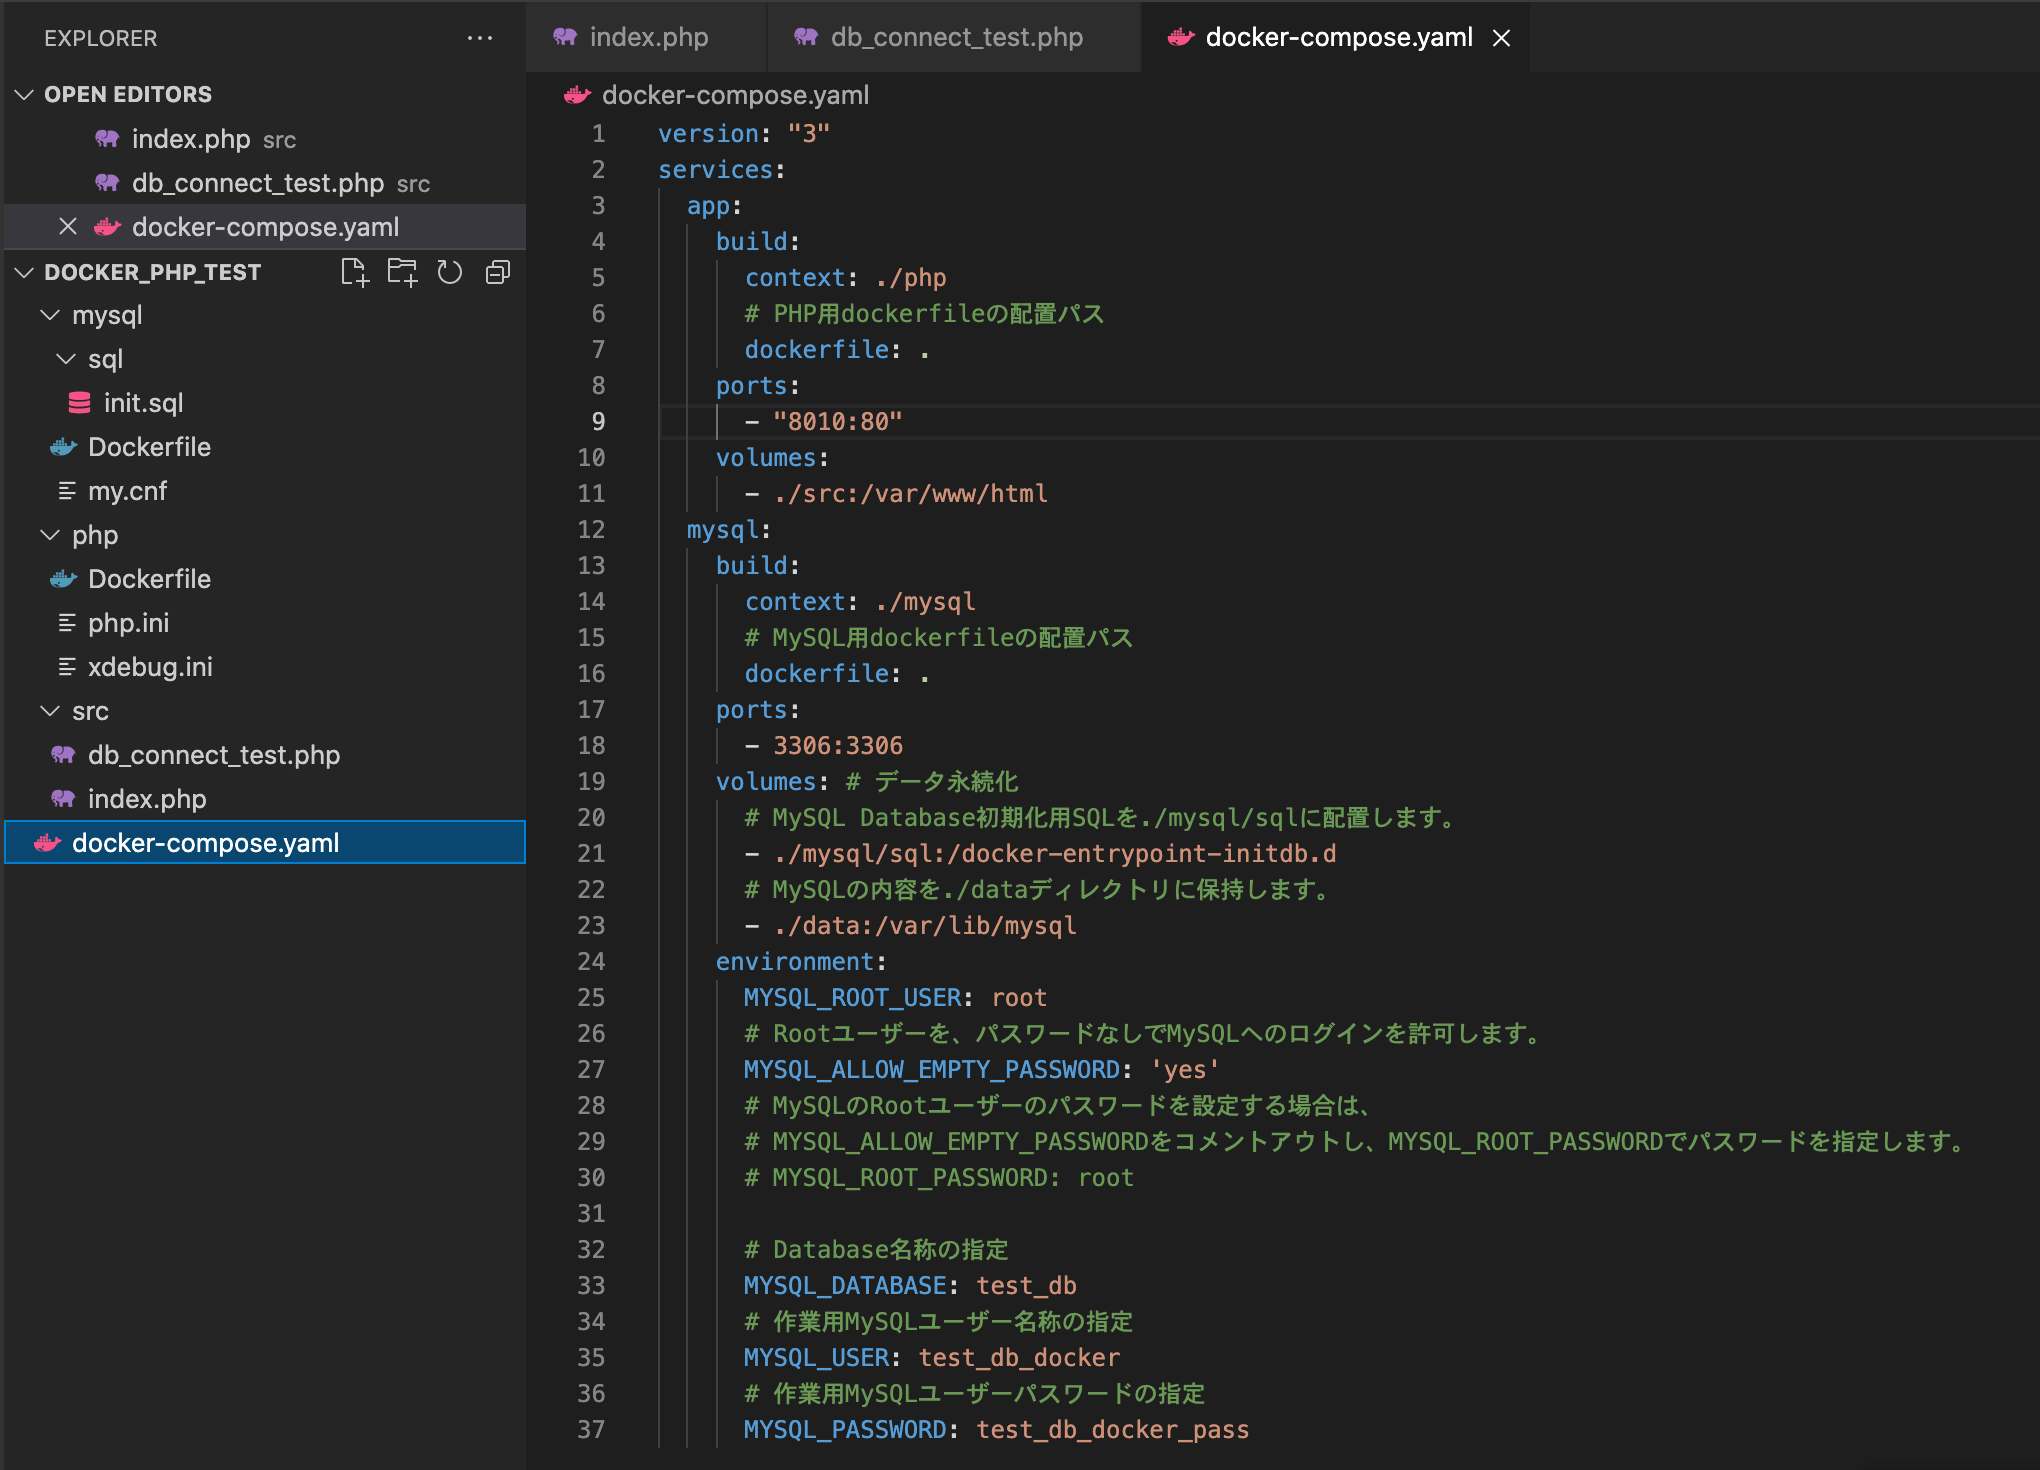
Task: Switch to the db_connect_test.php tab
Action: click(956, 37)
